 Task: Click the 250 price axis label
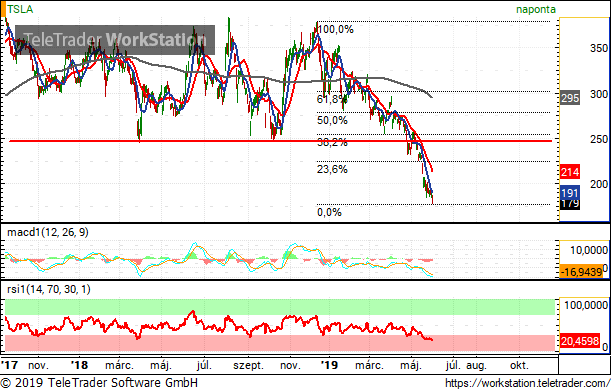[x=599, y=139]
